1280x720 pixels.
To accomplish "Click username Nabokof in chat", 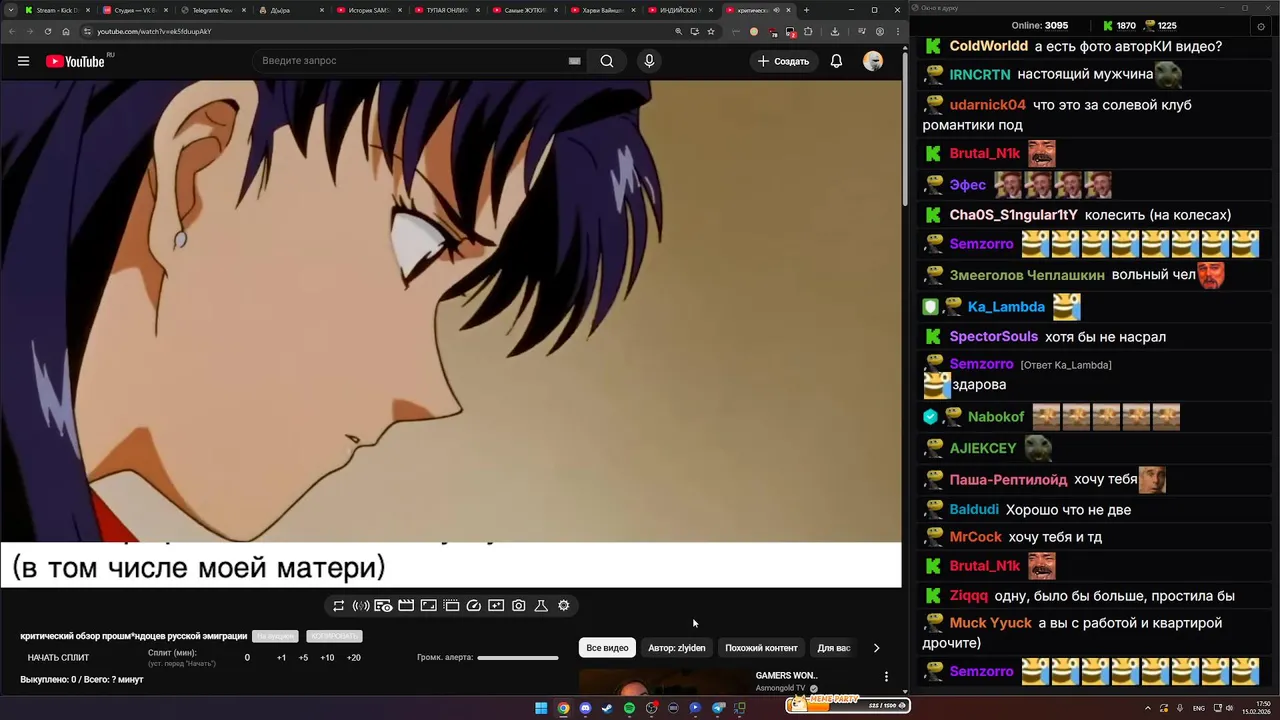I will click(x=995, y=417).
